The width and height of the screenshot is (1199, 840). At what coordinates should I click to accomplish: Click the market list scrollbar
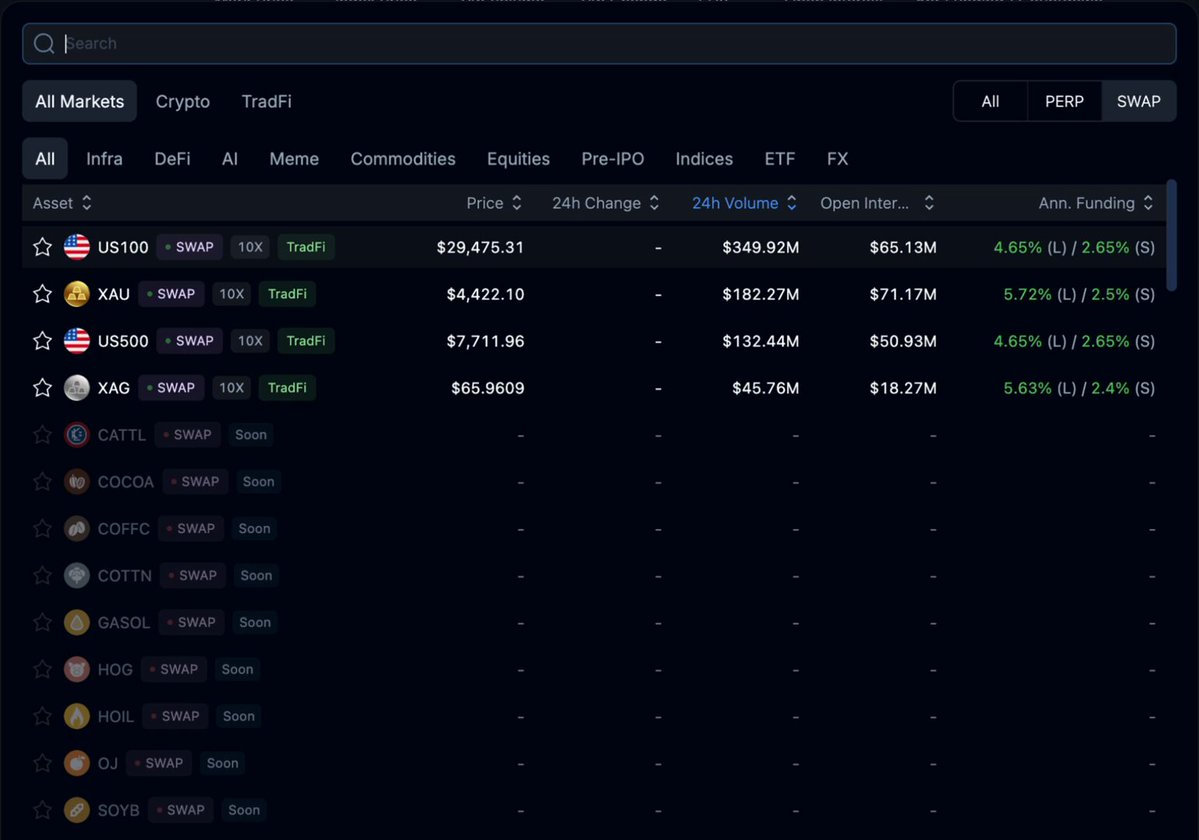(x=1171, y=235)
